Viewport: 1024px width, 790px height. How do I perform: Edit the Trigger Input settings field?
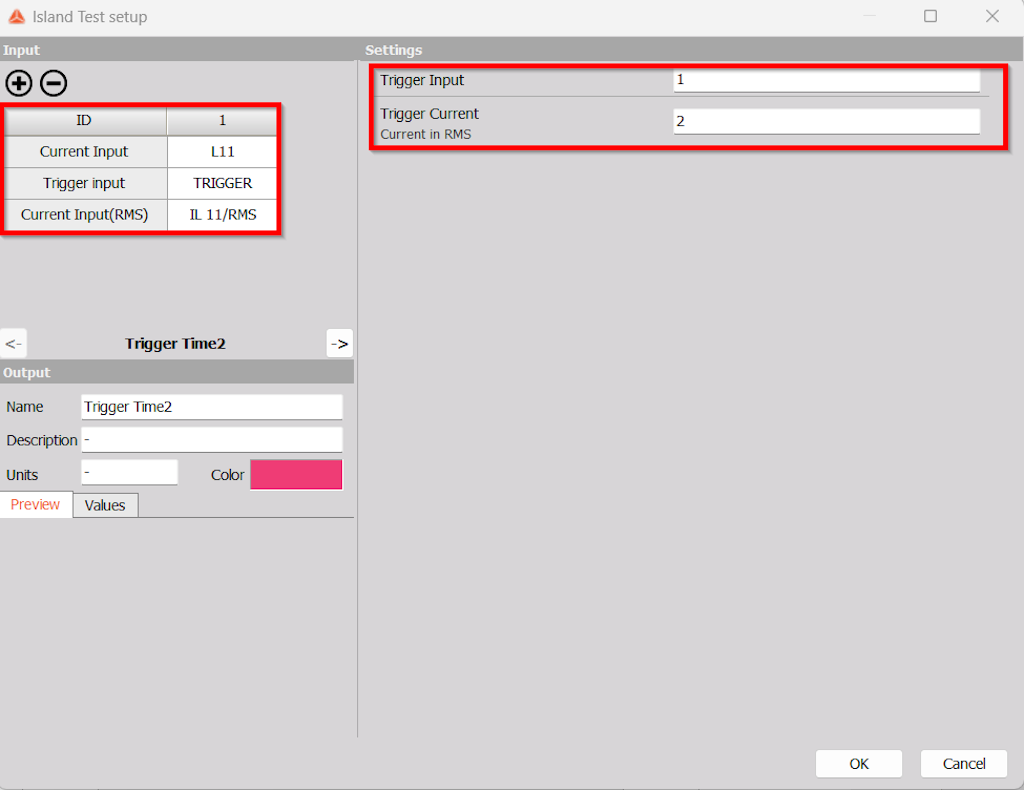tap(826, 80)
